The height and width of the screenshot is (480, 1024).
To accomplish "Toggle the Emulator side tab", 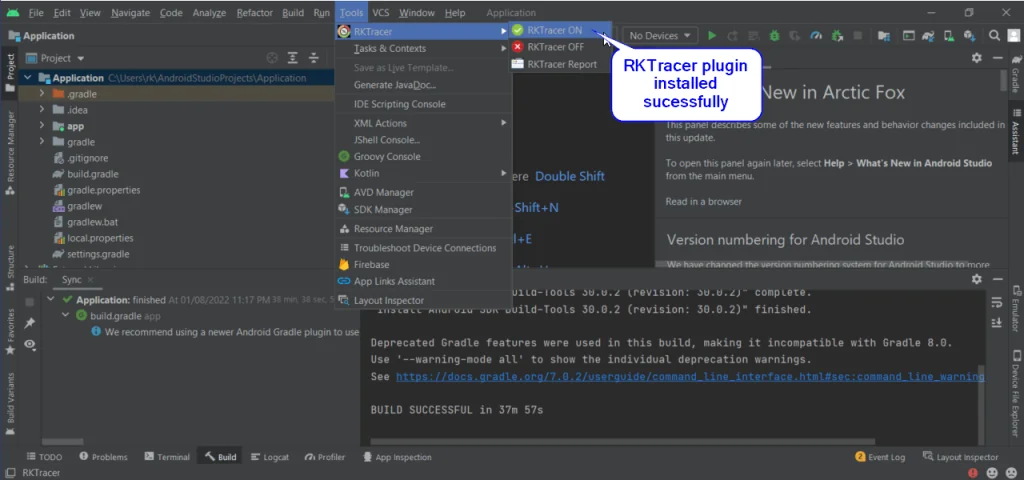I will pos(1016,309).
